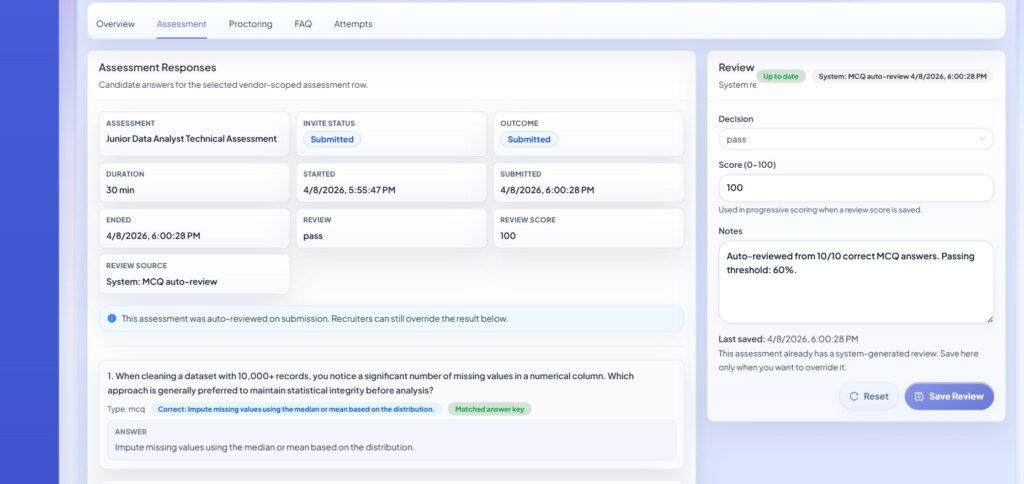This screenshot has width=1024, height=484.
Task: Click the System MCQ auto-review timestamp chip
Action: pos(903,76)
